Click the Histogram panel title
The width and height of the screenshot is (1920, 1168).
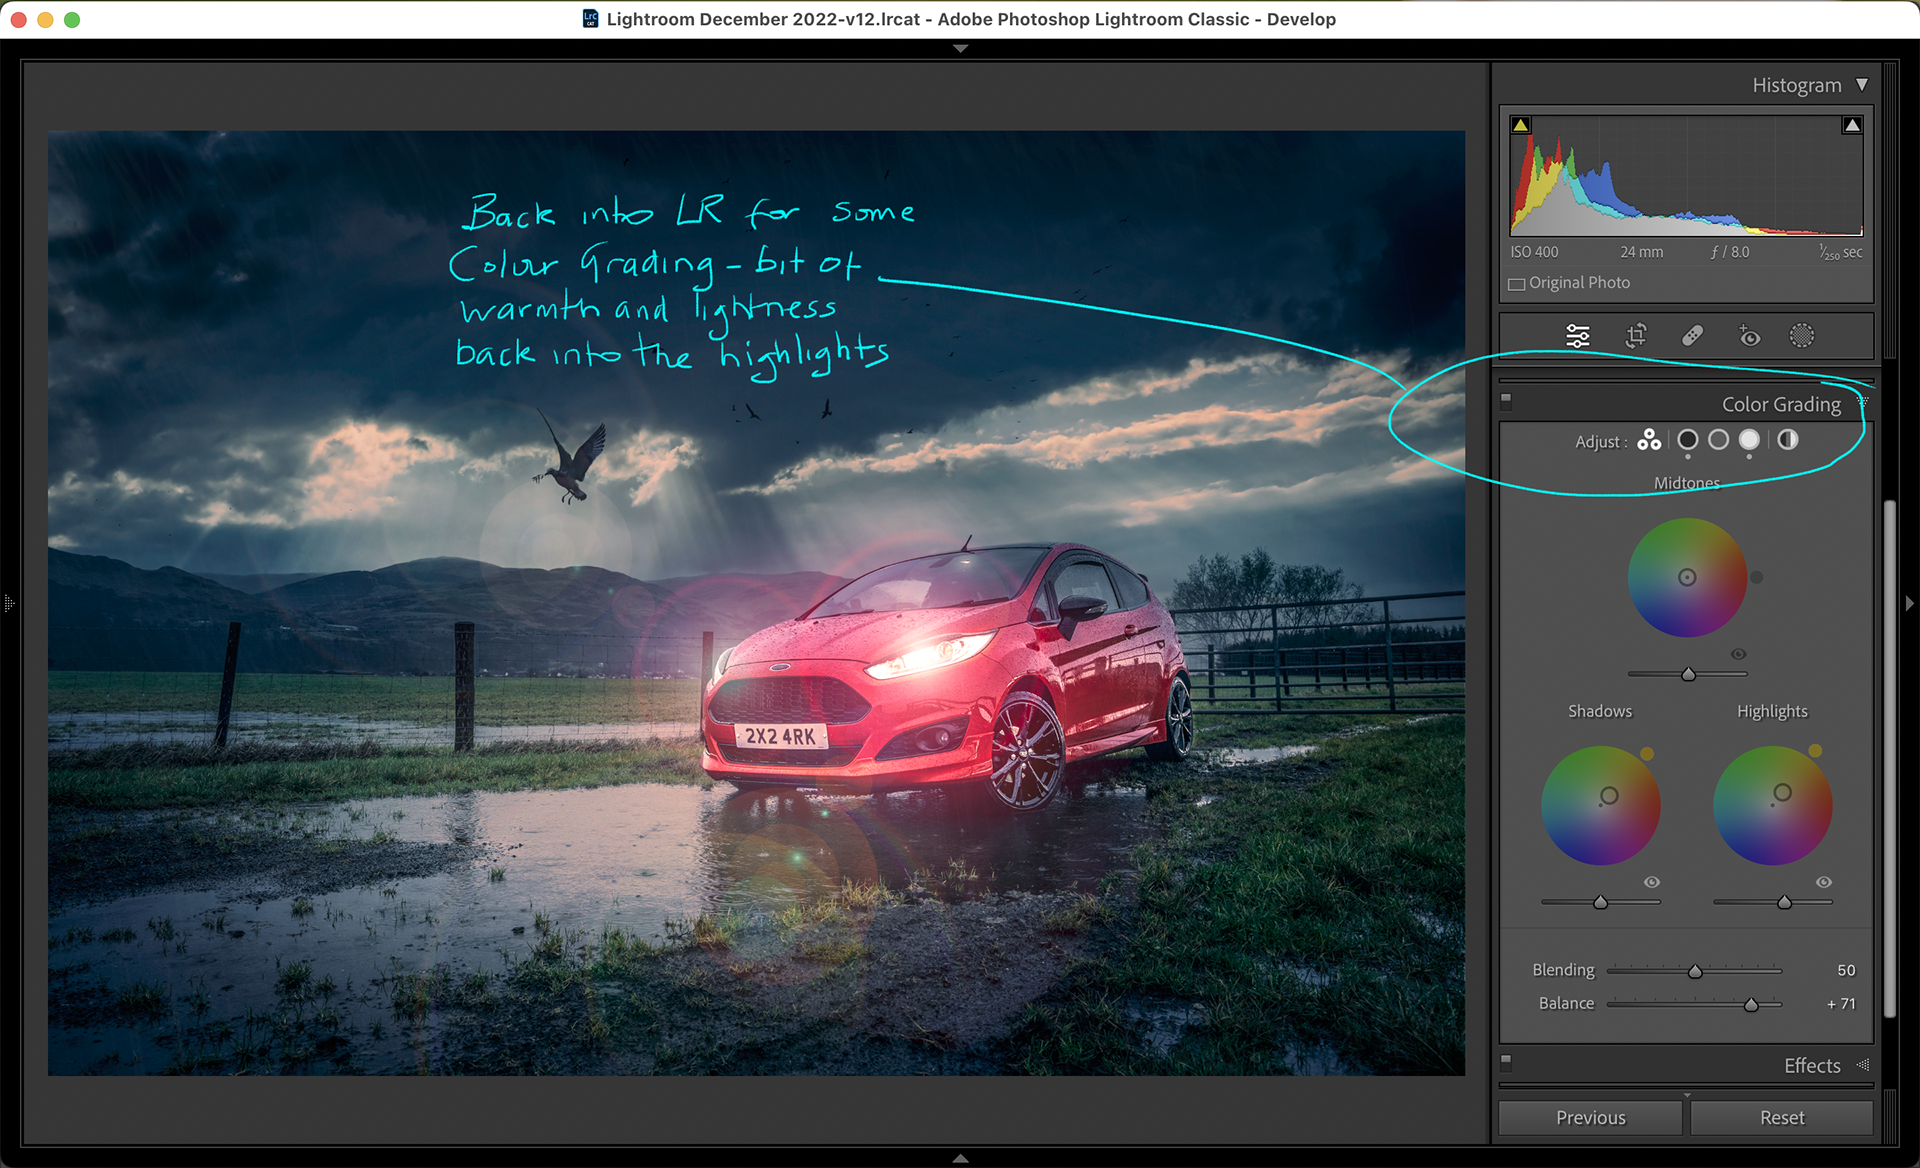pyautogui.click(x=1796, y=85)
